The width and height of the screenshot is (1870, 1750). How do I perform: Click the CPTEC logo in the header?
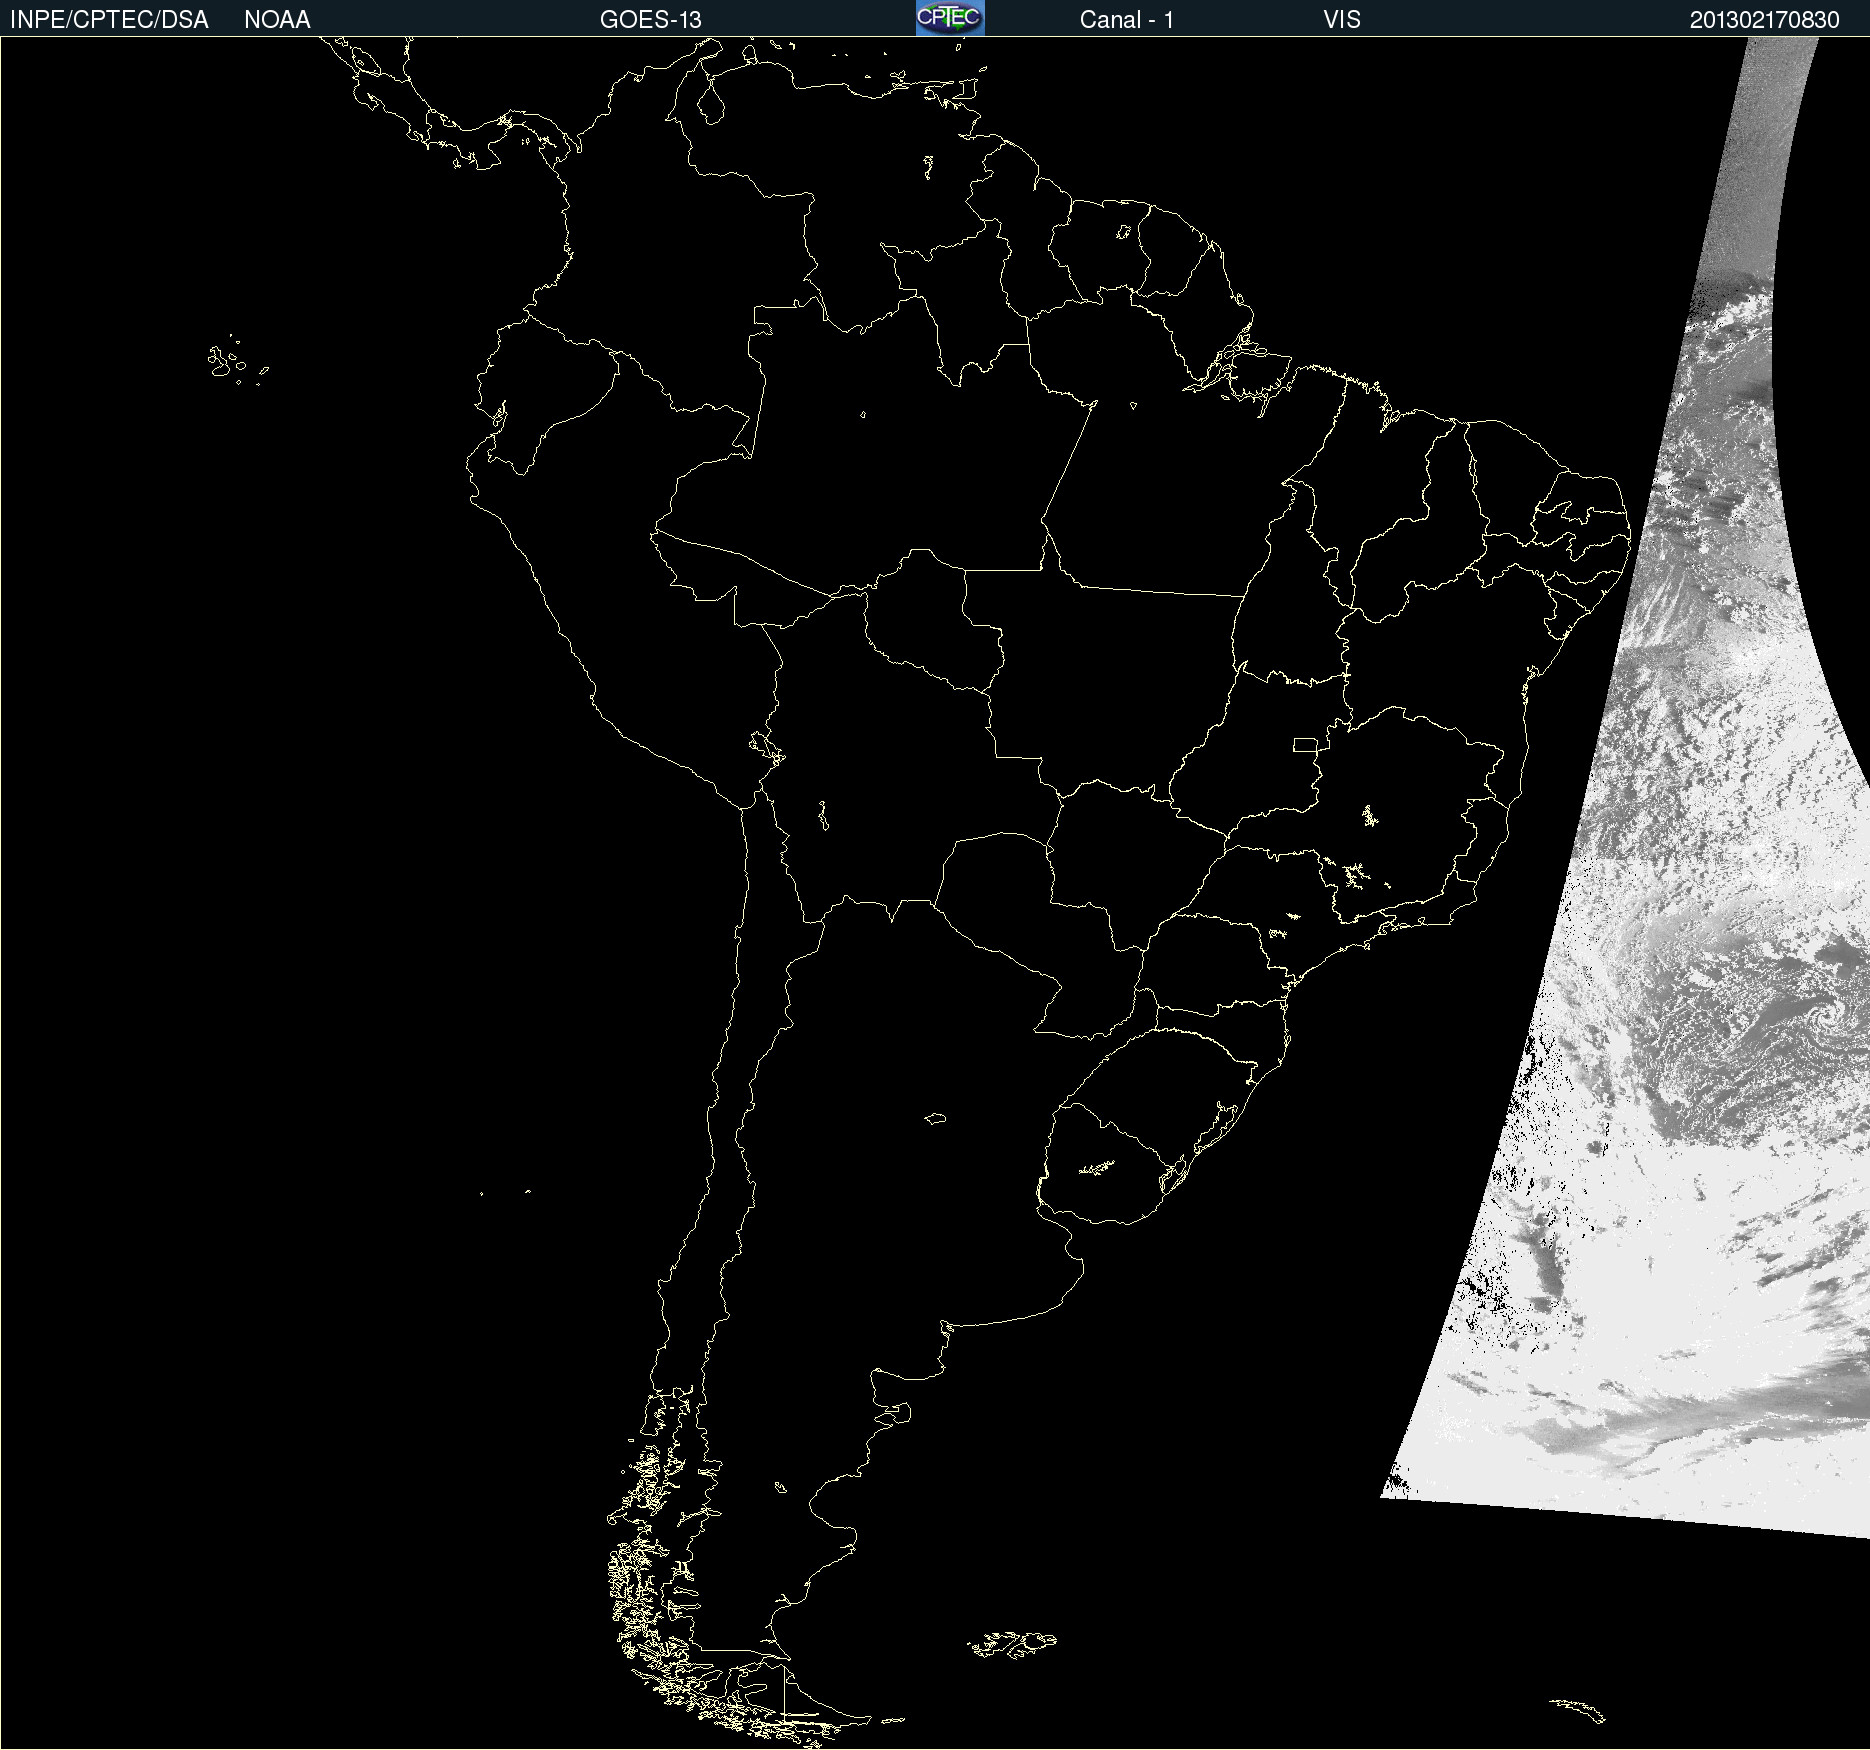tap(949, 18)
